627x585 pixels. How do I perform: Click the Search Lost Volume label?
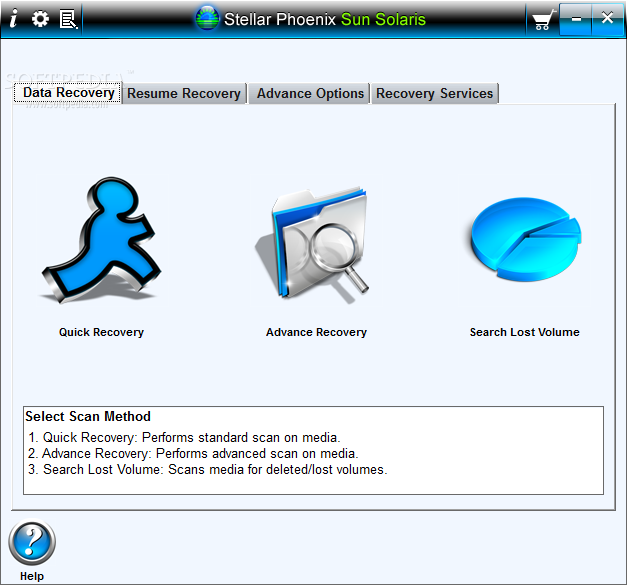[x=525, y=332]
